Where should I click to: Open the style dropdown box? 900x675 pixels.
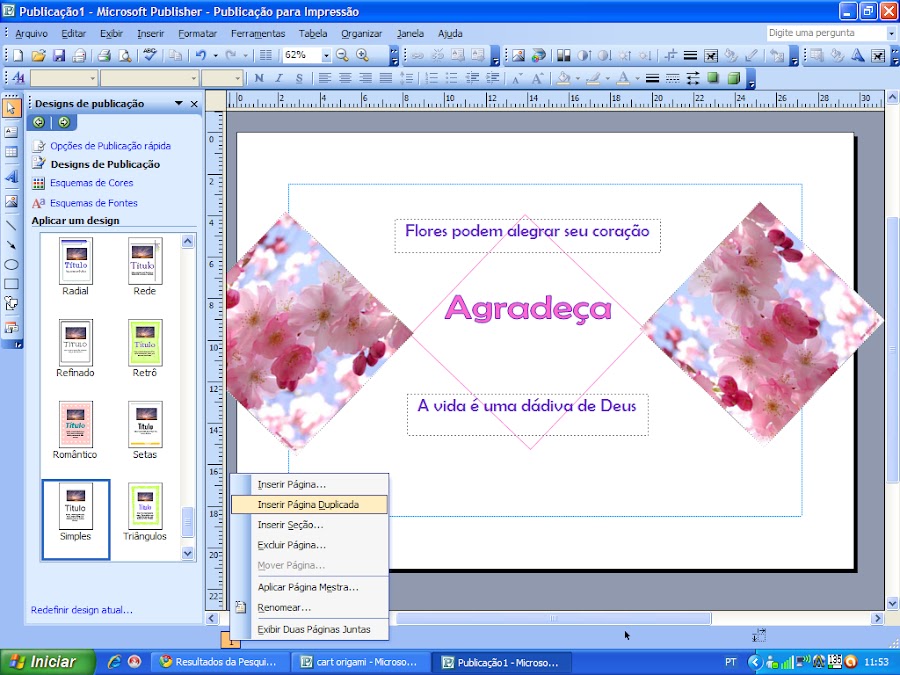[92, 78]
